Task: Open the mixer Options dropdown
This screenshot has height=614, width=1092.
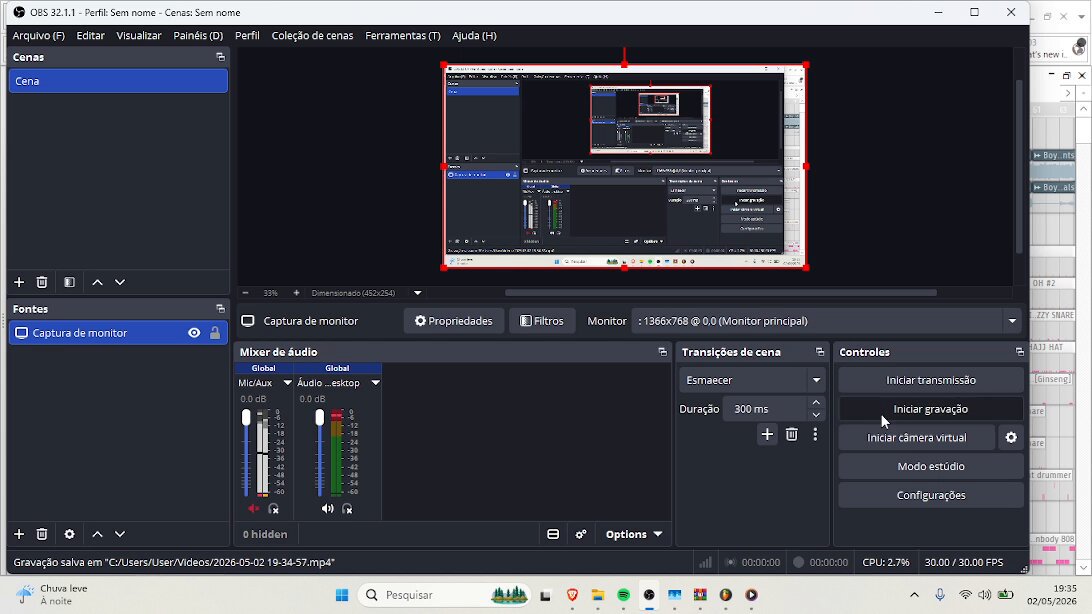Action: point(633,534)
